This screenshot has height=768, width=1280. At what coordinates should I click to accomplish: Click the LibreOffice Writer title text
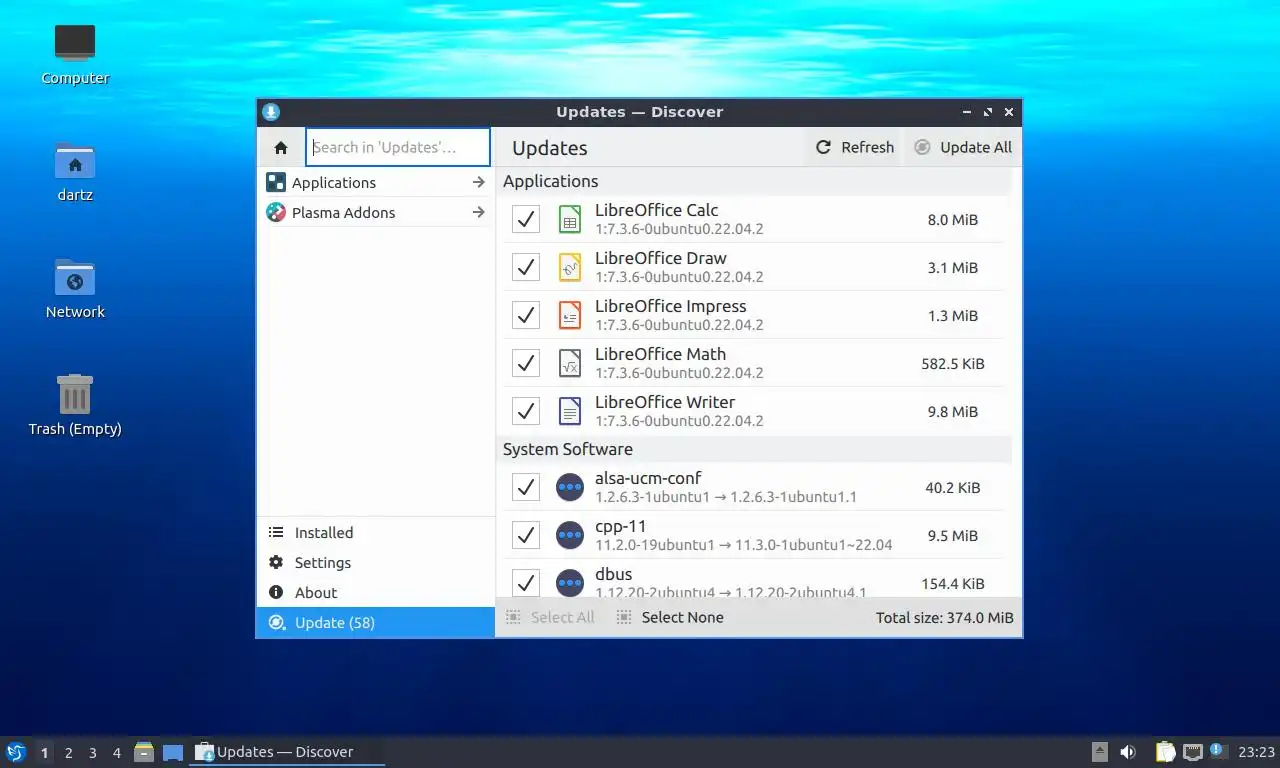[665, 402]
